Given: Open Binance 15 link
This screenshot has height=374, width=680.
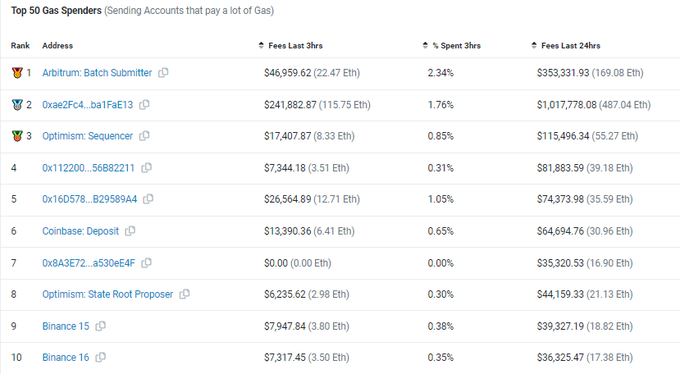Looking at the screenshot, I should (x=65, y=326).
